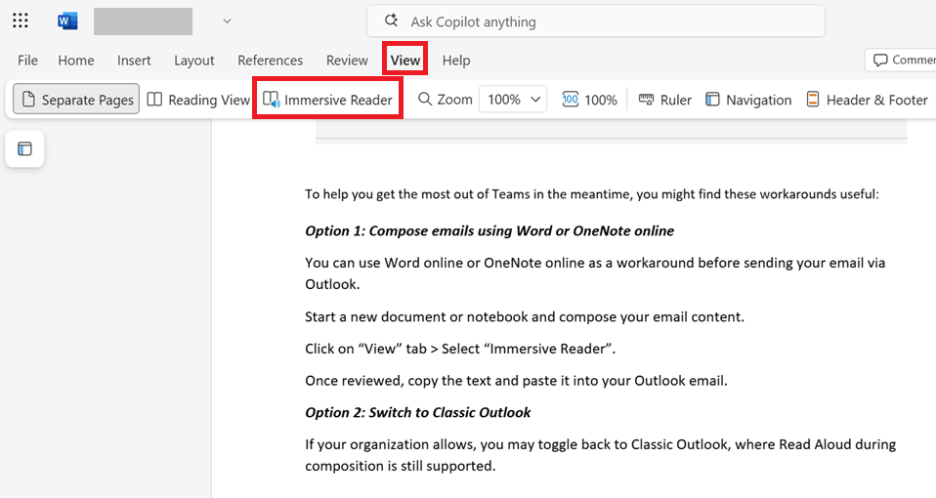Toggle the Navigation pane
936x498 pixels.
pos(749,100)
